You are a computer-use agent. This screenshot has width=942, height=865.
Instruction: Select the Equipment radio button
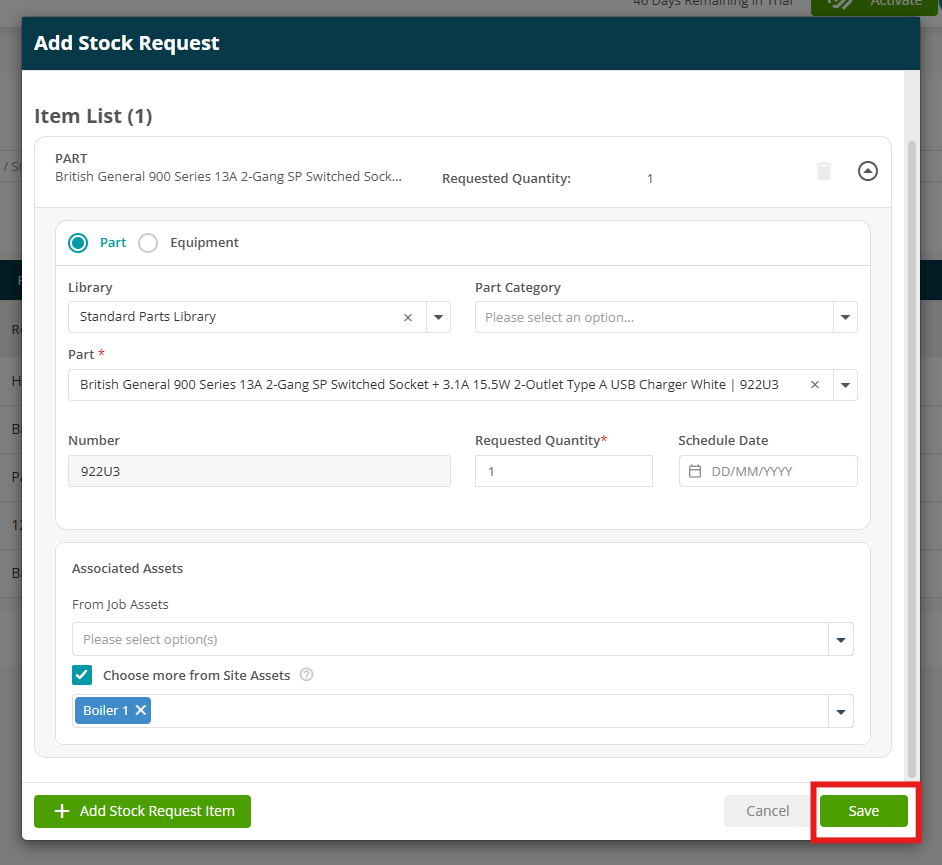[148, 243]
